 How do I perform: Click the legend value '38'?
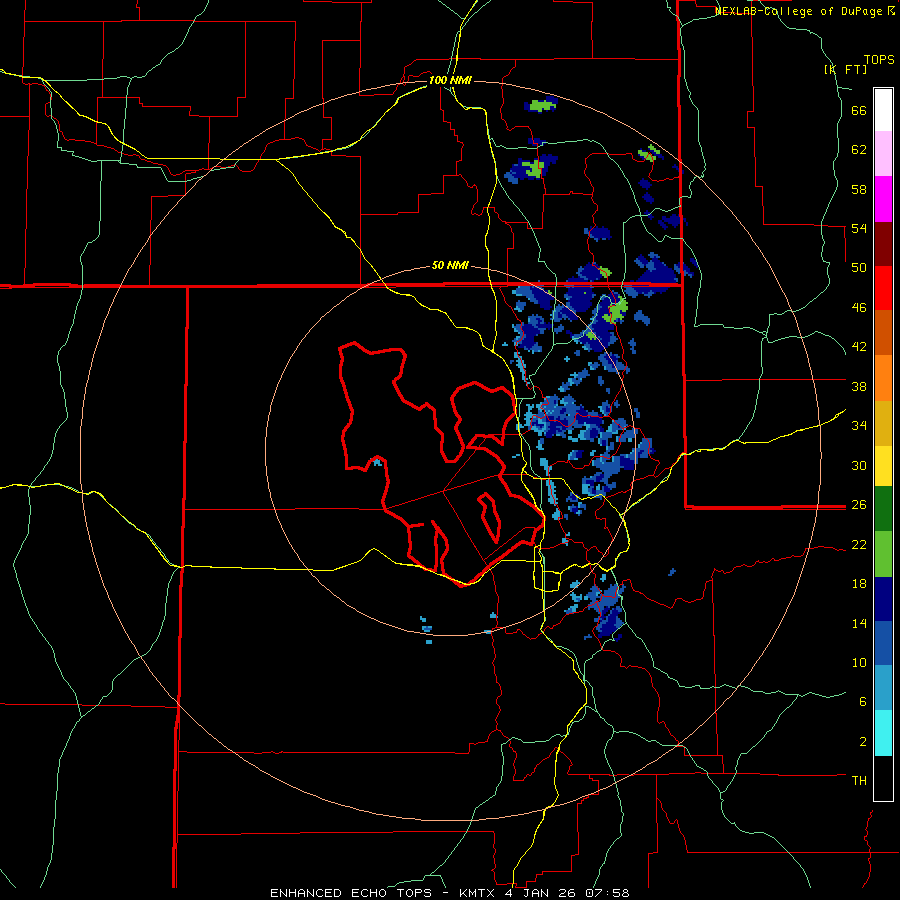click(x=859, y=386)
